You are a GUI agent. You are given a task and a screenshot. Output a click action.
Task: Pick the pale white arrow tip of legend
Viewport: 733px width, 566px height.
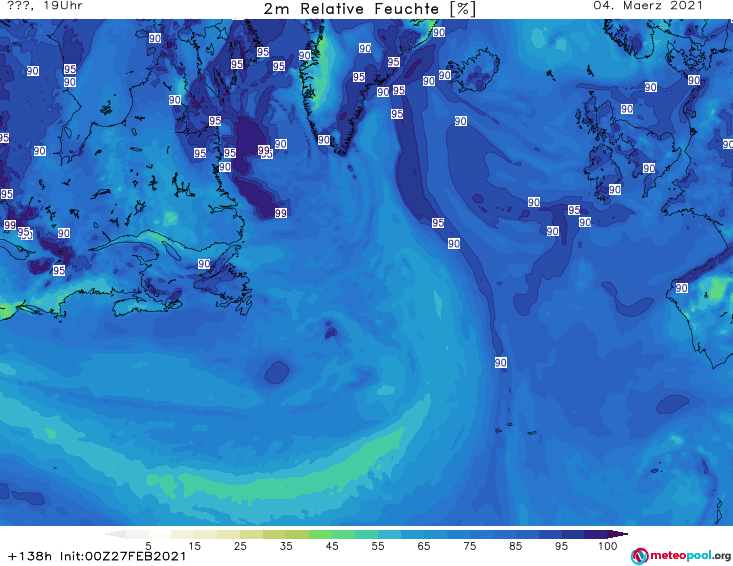pyautogui.click(x=115, y=534)
